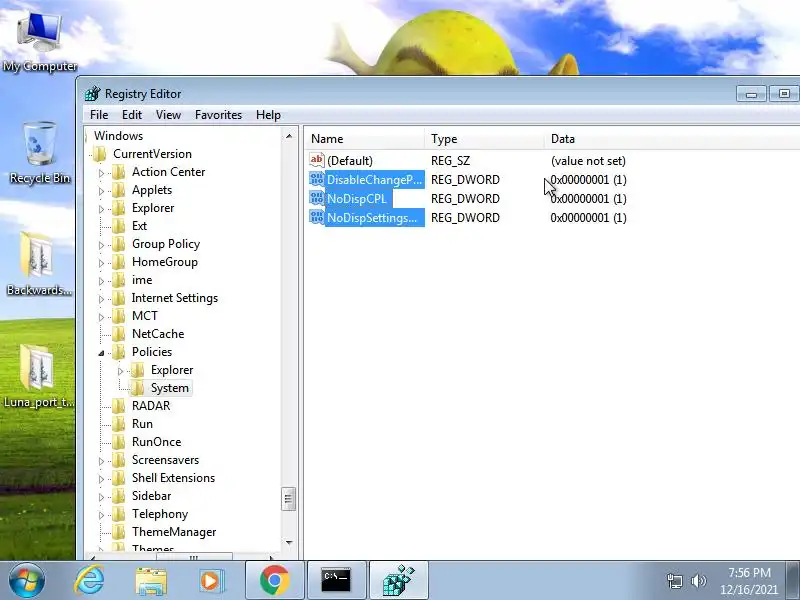This screenshot has height=600, width=800.
Task: Select the Telephony key
Action: pos(160,514)
